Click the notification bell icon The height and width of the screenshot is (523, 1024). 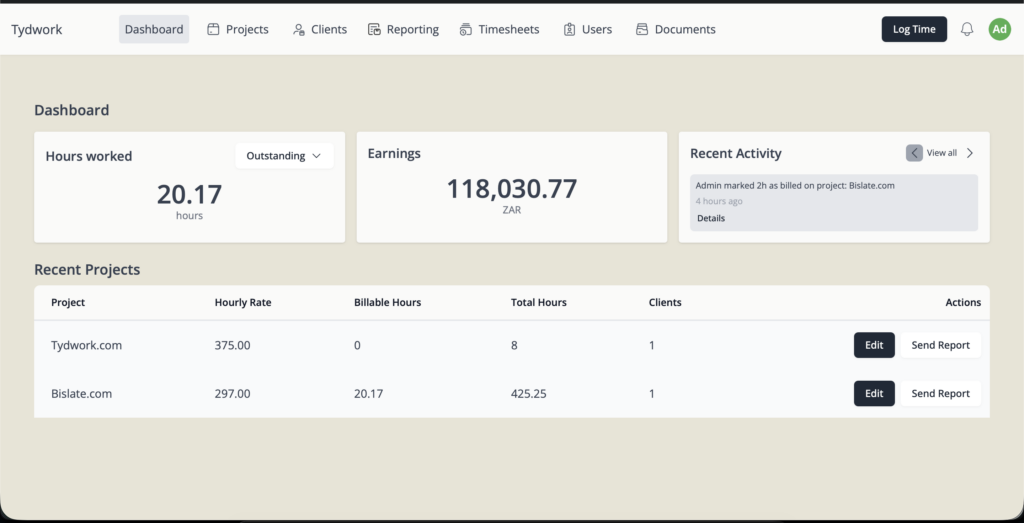967,30
